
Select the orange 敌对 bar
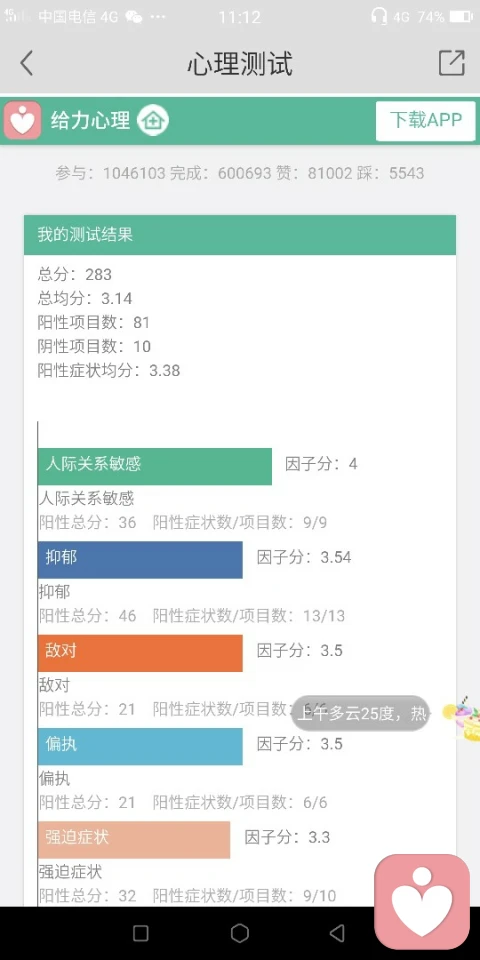[140, 653]
